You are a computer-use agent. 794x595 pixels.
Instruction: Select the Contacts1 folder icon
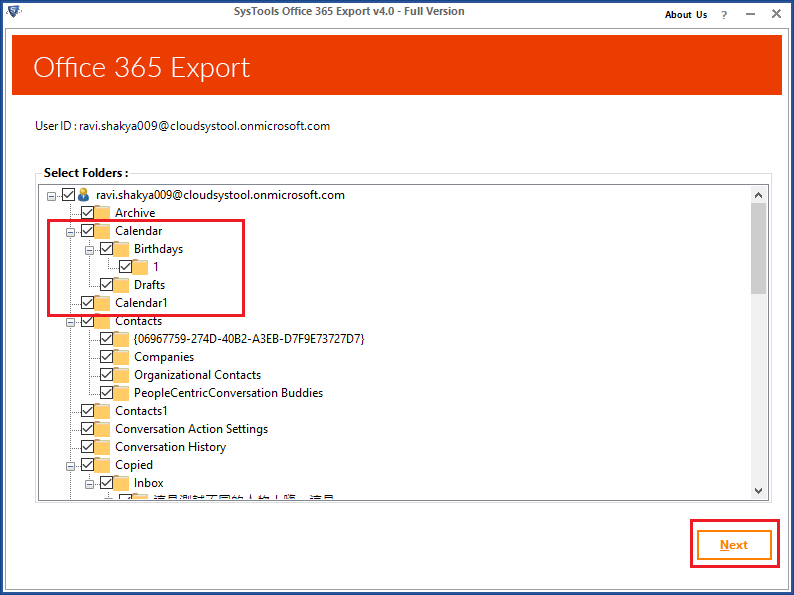102,411
